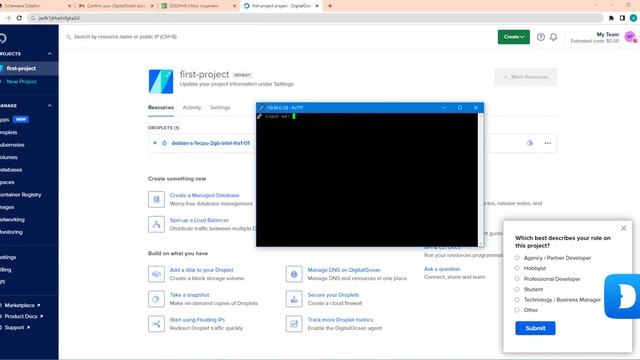Image resolution: width=640 pixels, height=360 pixels.
Task: Click the first-project logo image
Action: pyautogui.click(x=160, y=81)
